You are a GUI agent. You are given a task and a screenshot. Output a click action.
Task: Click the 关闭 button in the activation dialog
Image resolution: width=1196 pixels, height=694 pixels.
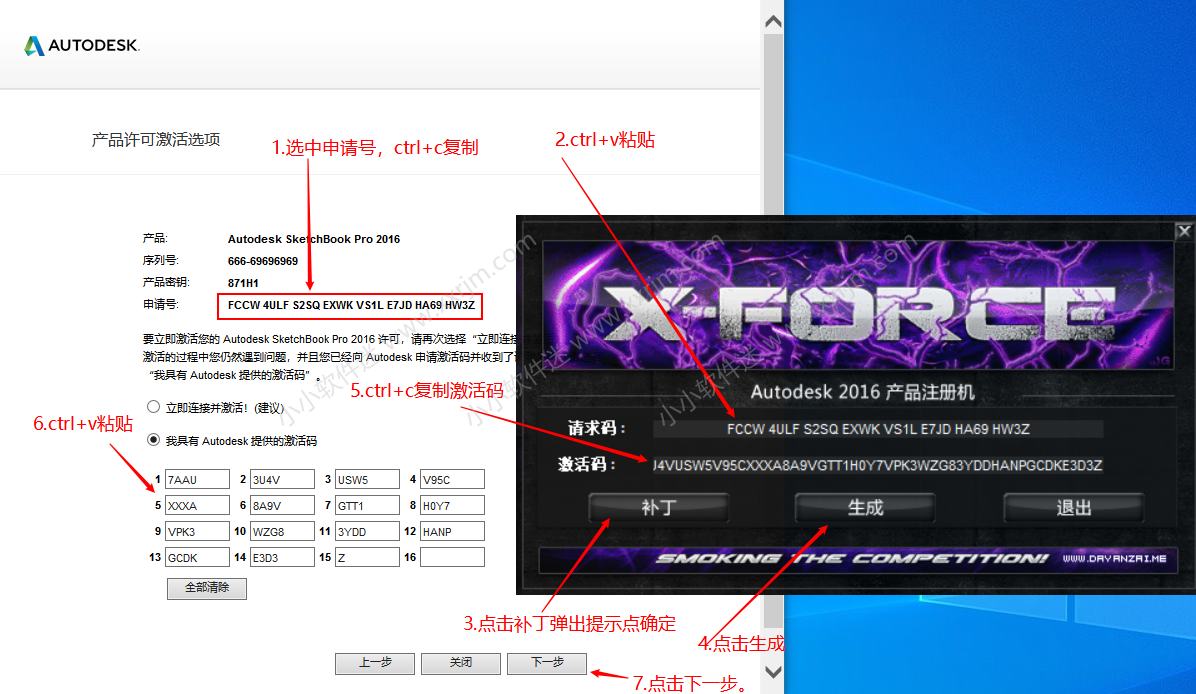pos(460,663)
